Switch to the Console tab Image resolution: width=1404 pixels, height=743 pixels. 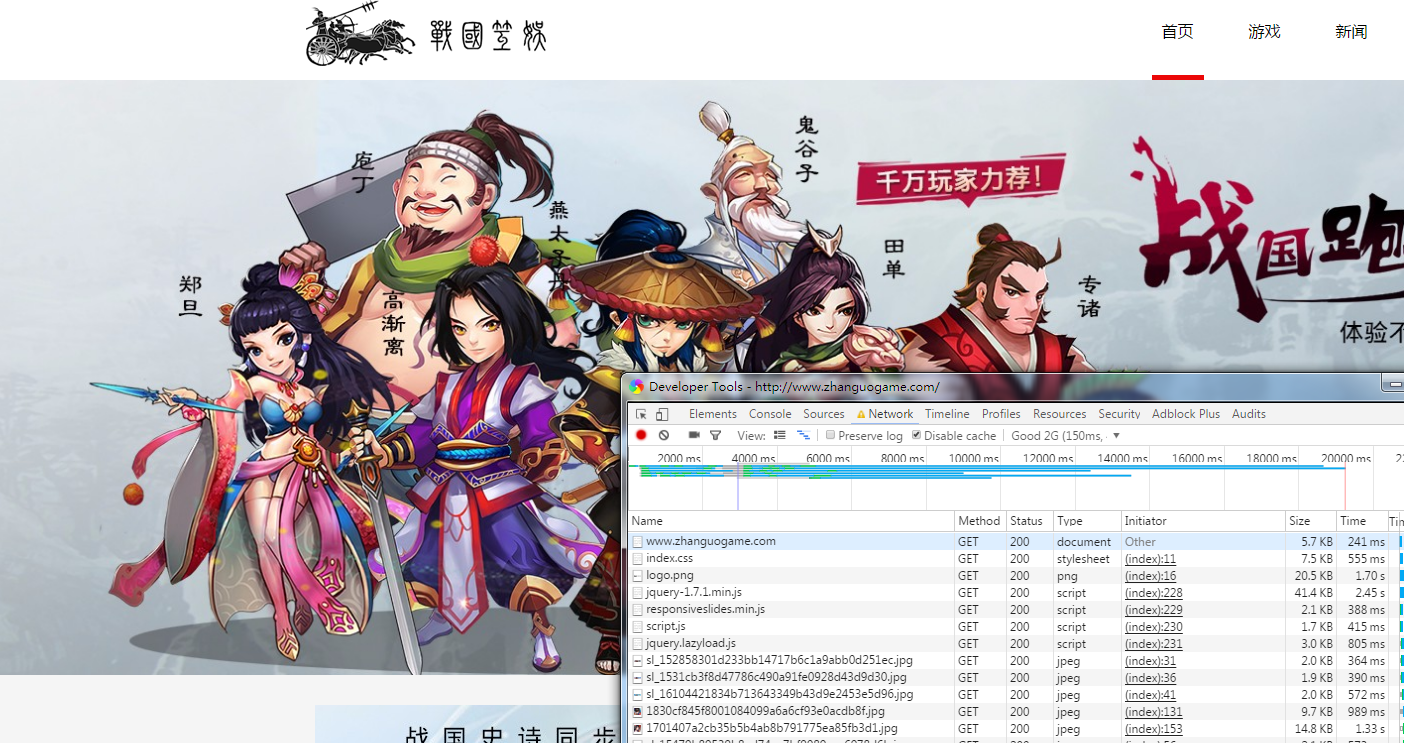(770, 414)
